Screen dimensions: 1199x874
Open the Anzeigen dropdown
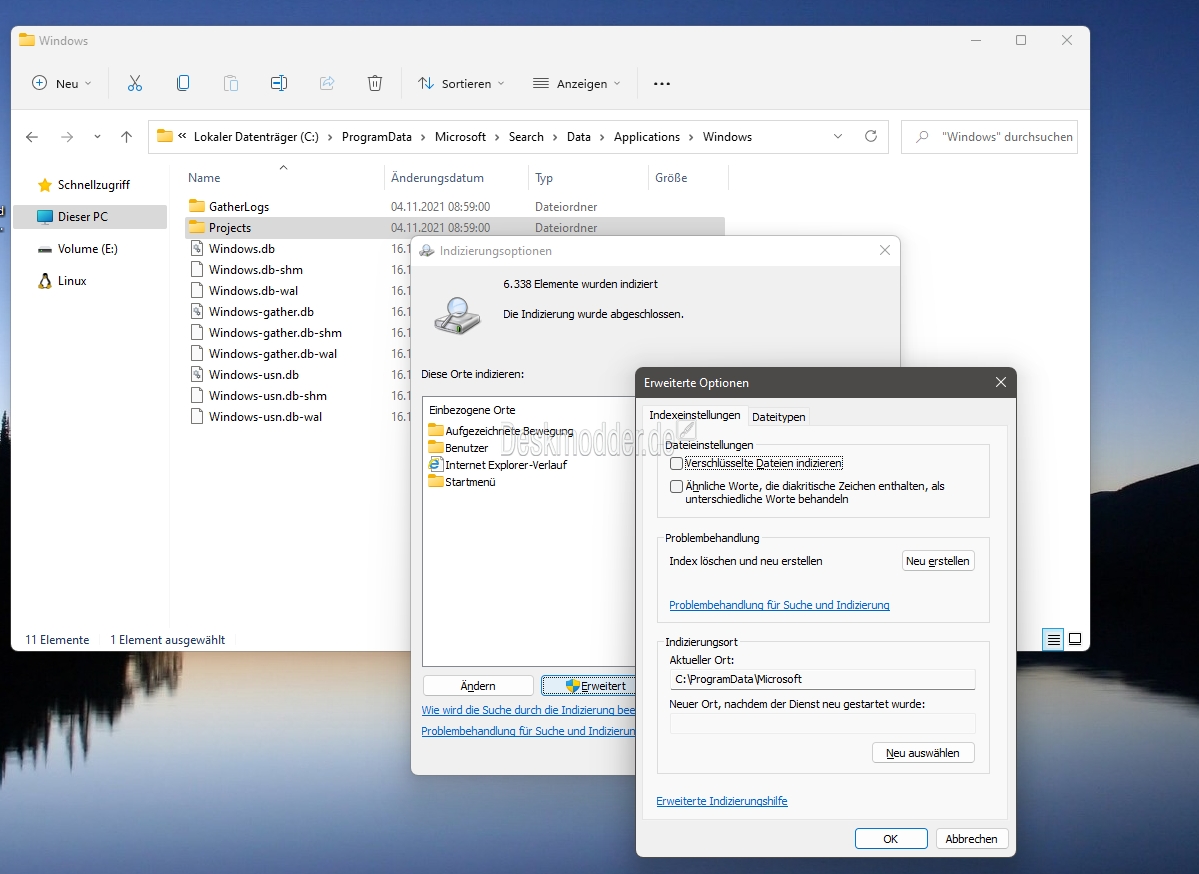click(577, 83)
